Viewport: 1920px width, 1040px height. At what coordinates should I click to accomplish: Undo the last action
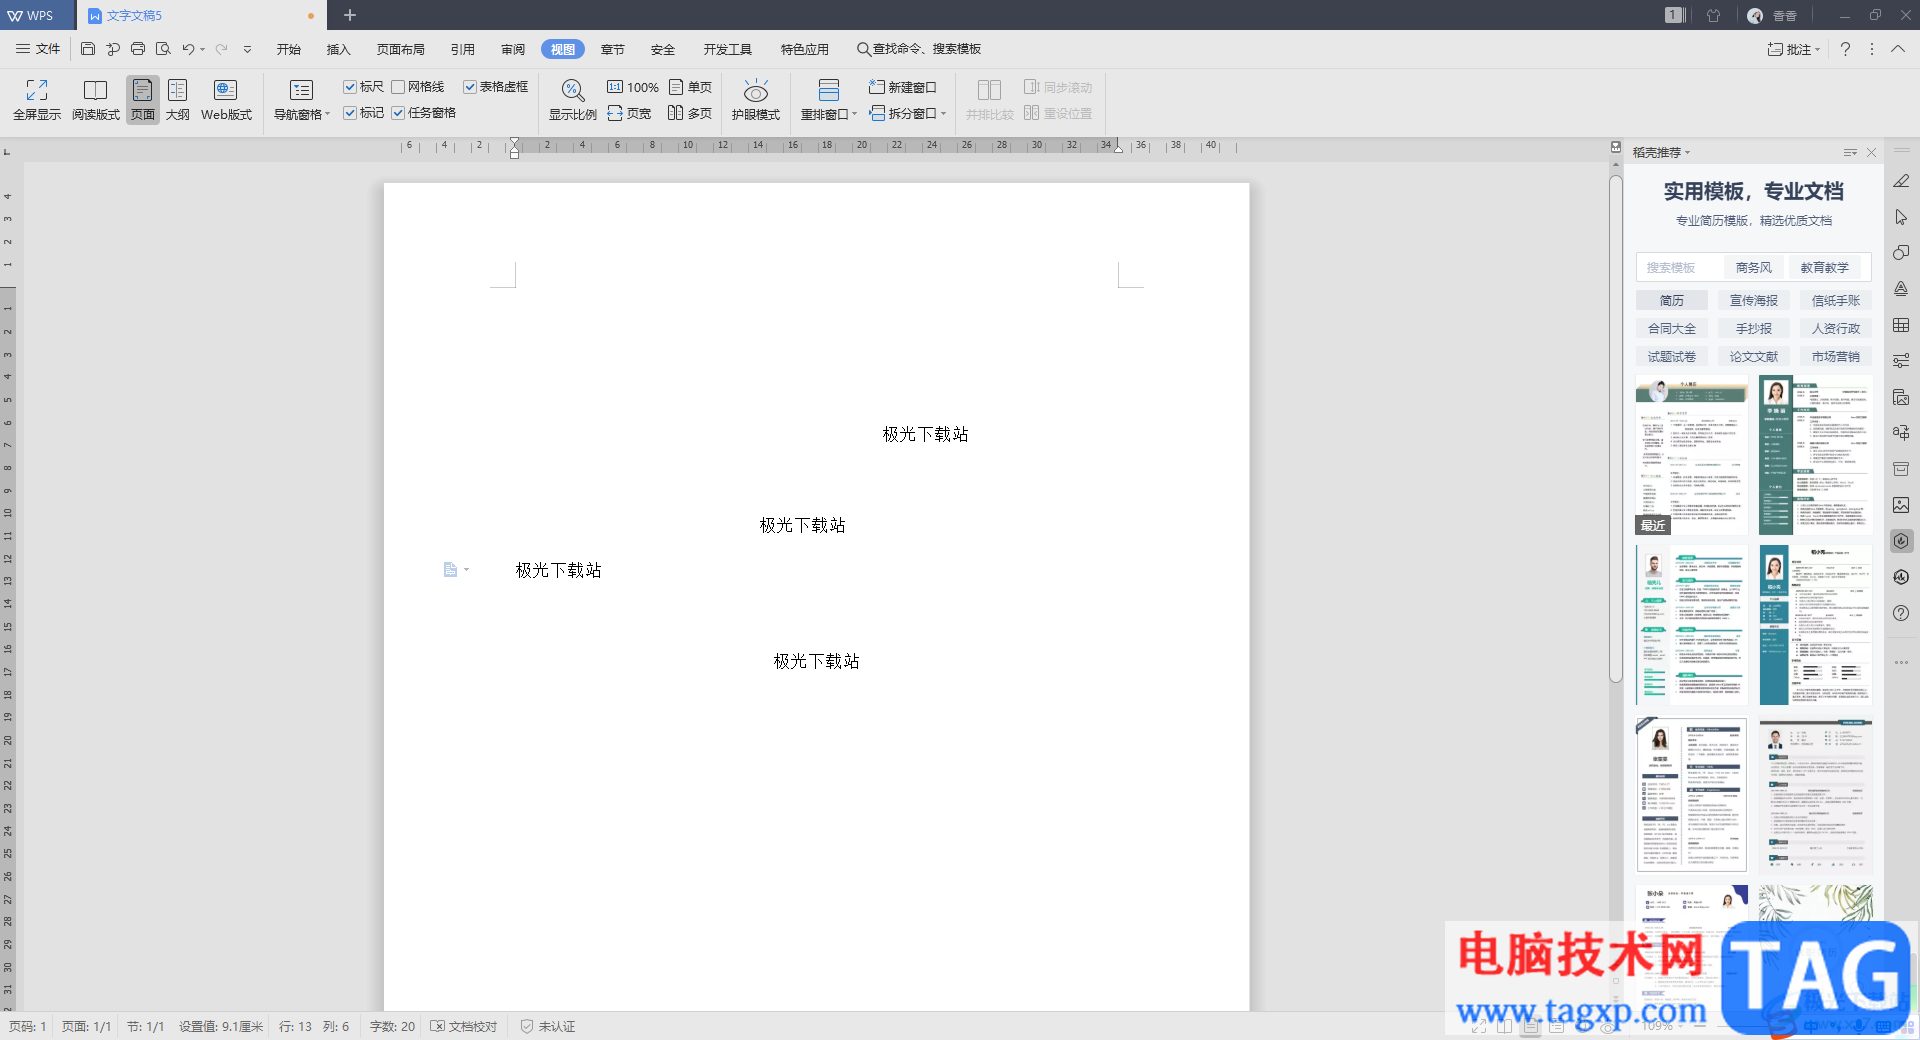(x=187, y=49)
